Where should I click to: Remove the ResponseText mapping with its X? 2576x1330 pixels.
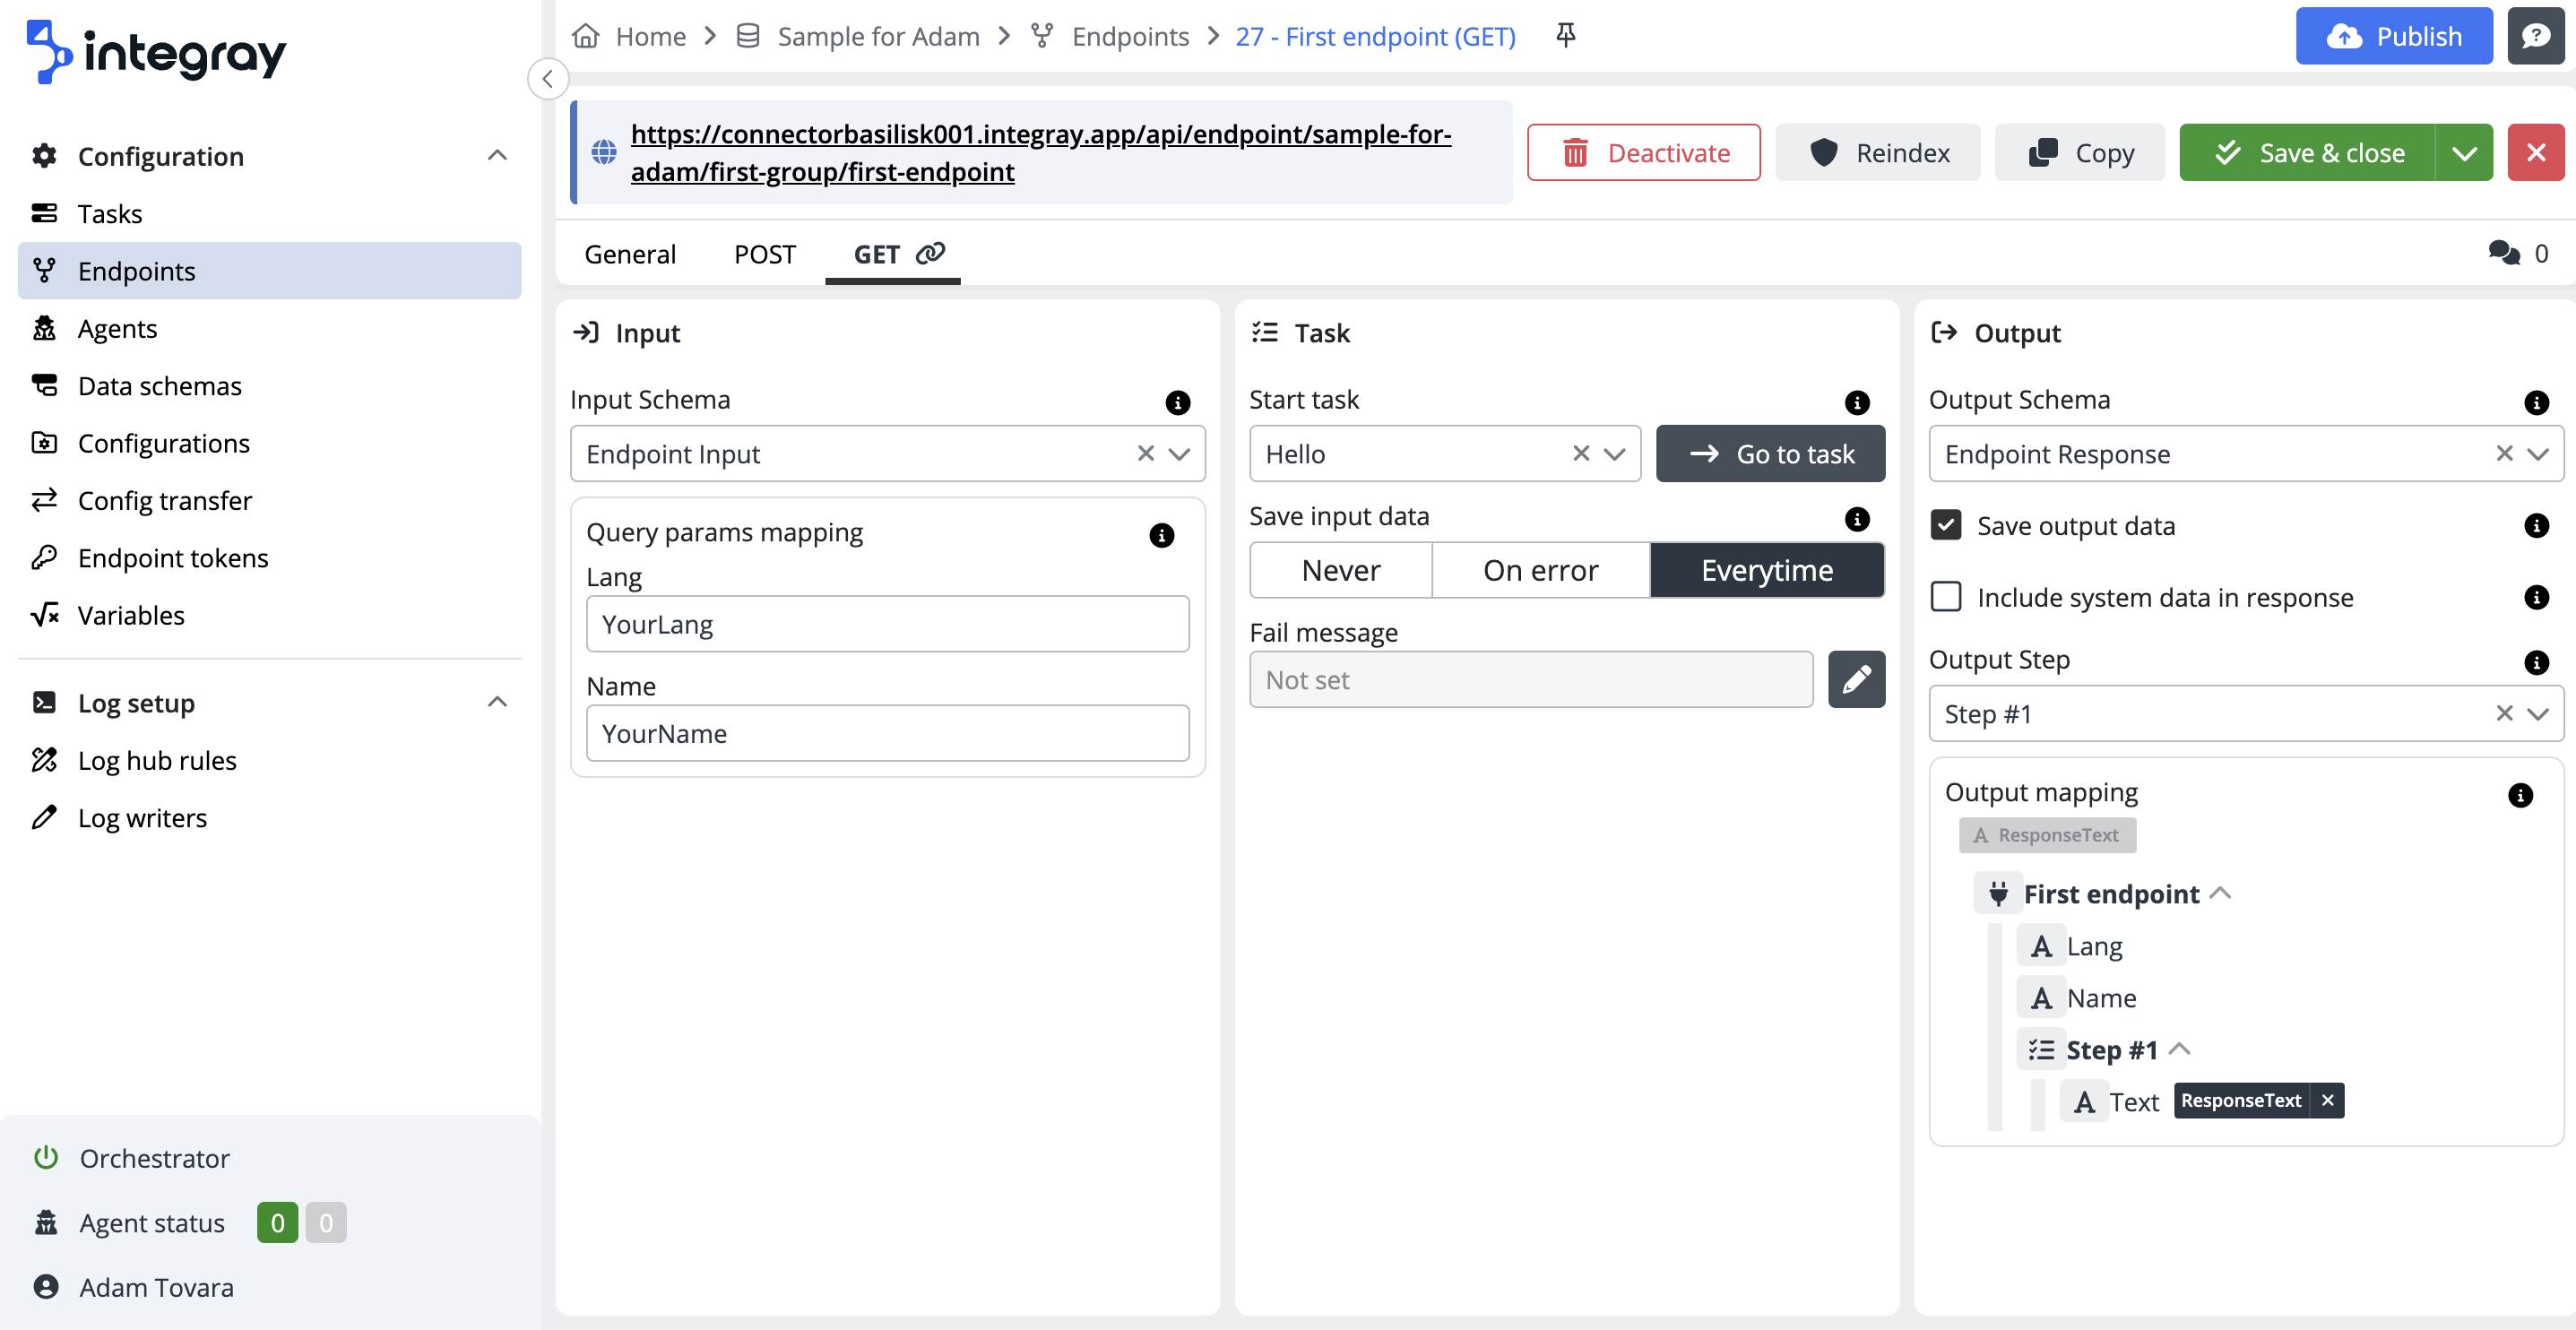pos(2328,1100)
